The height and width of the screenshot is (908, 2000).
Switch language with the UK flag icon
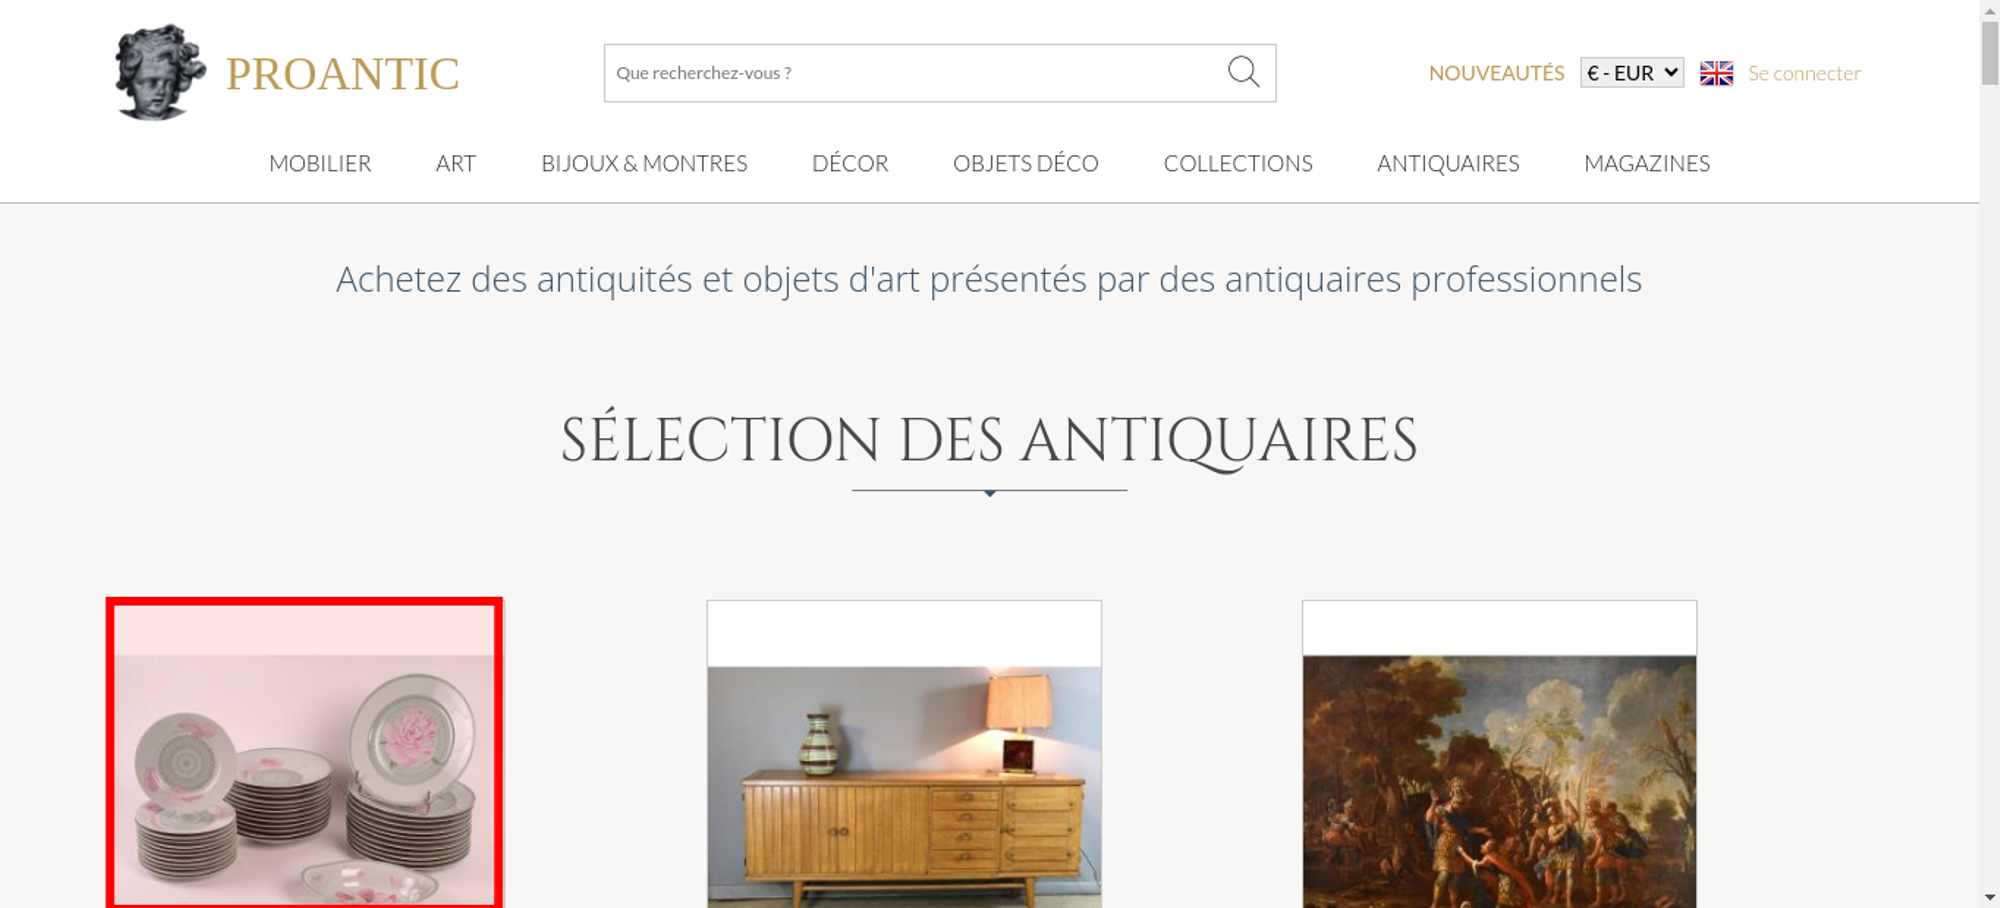click(1716, 73)
